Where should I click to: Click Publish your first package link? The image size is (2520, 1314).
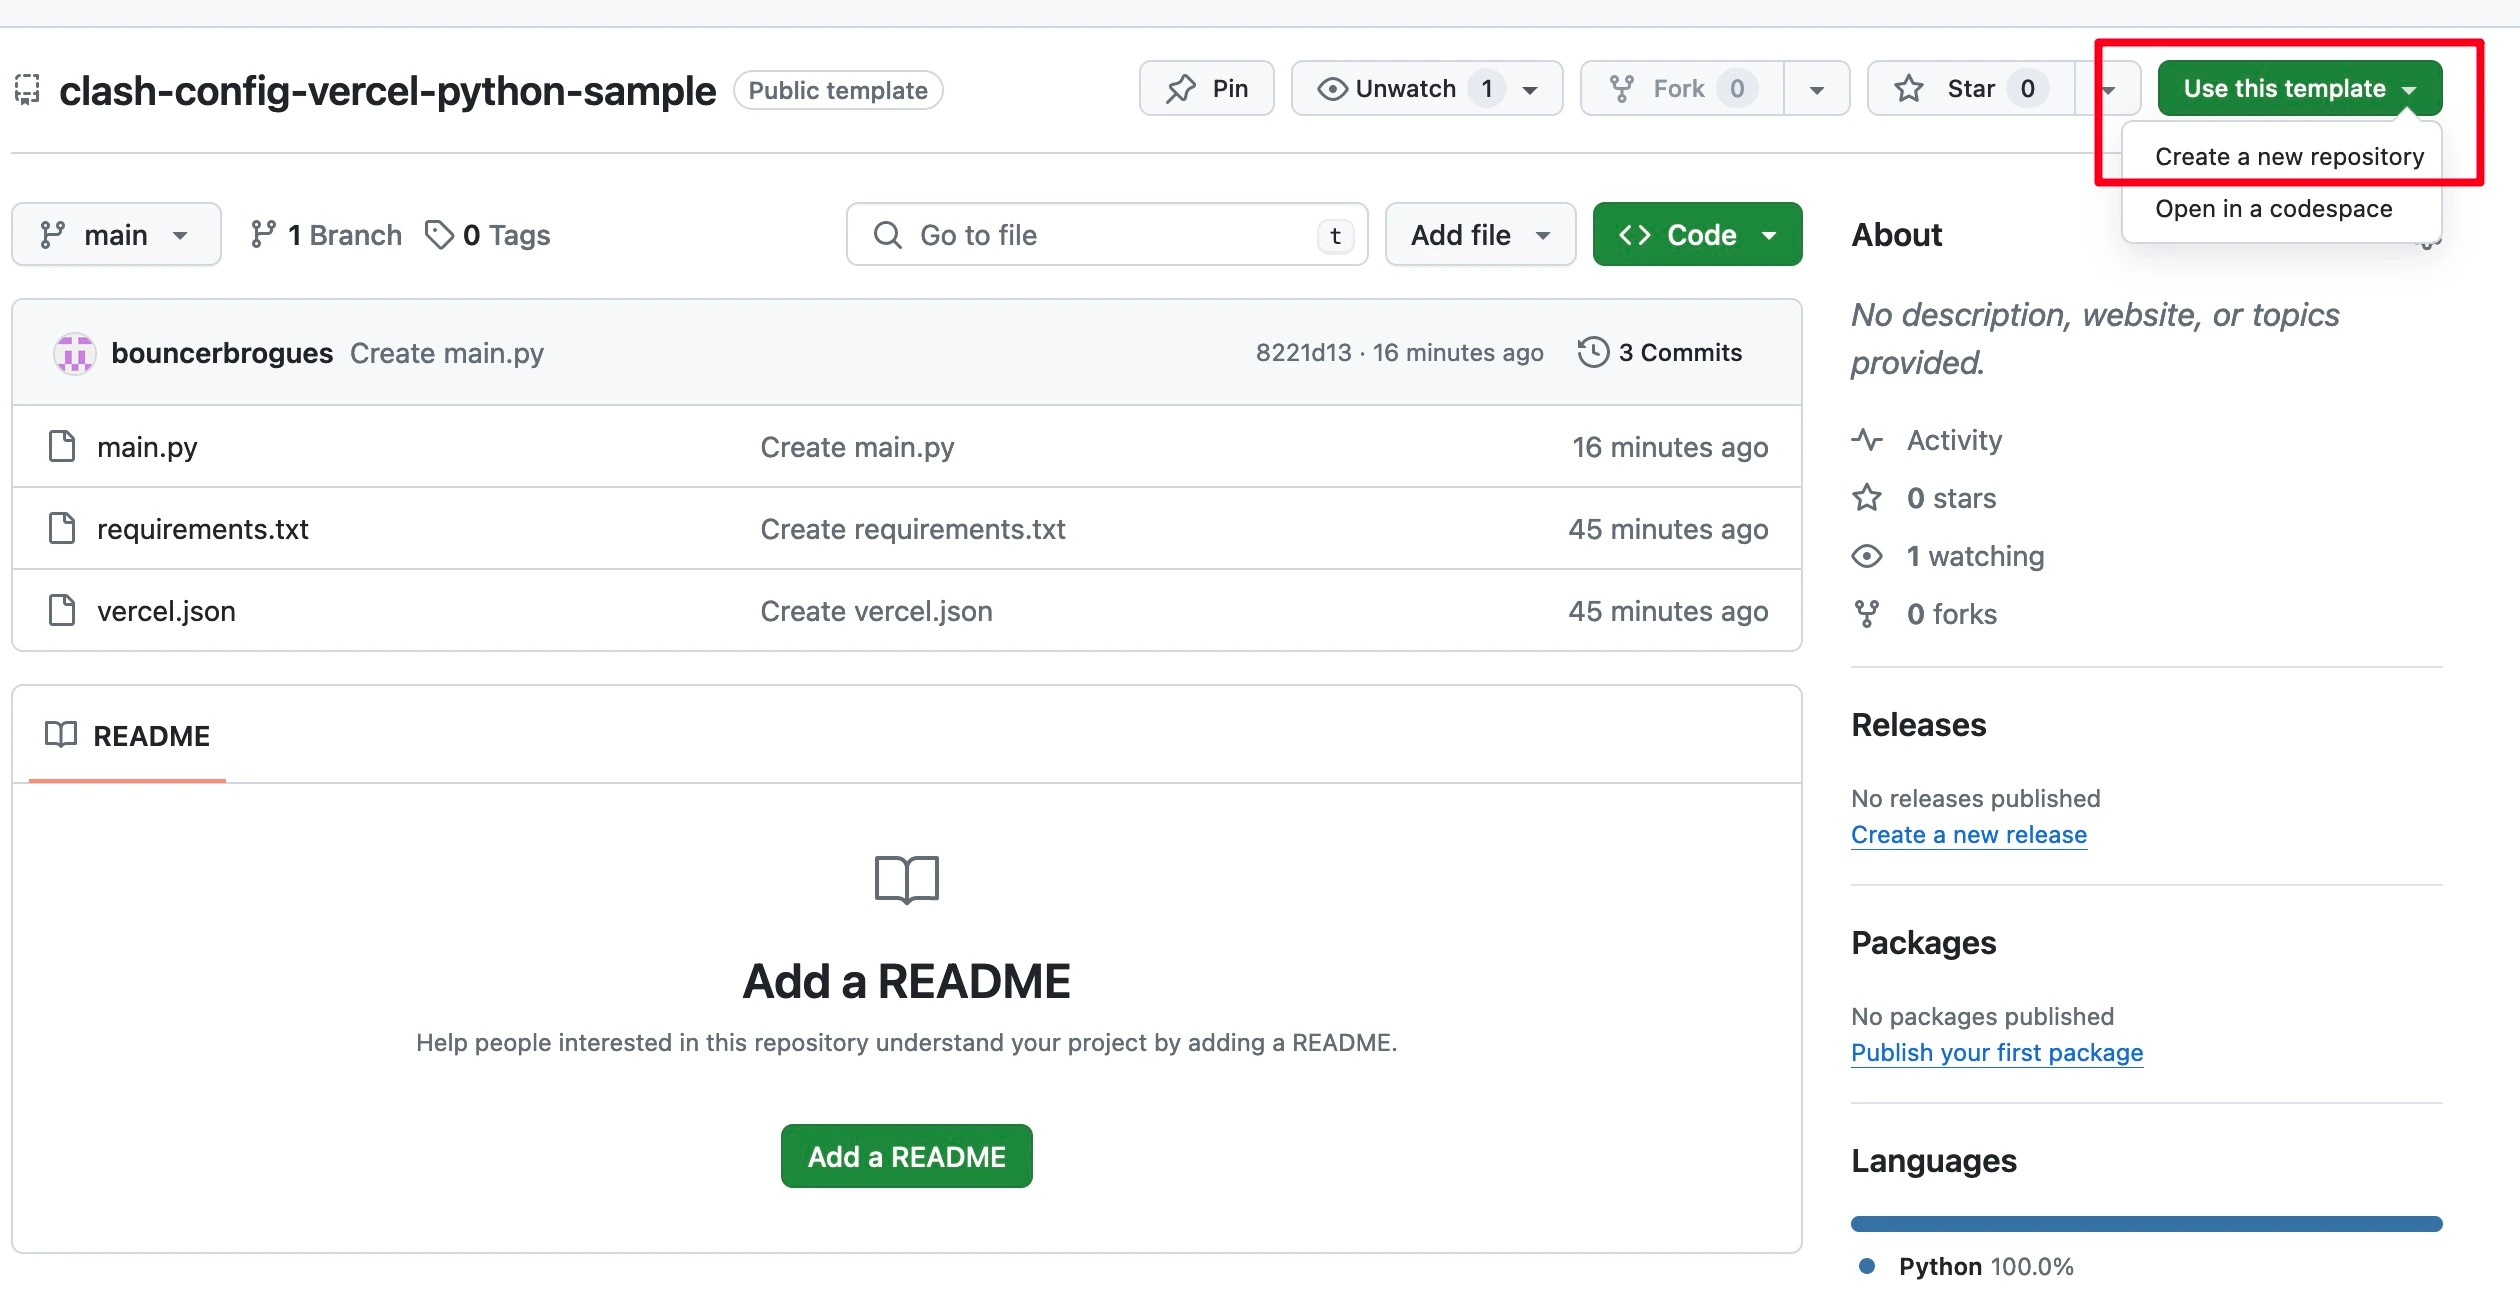(1997, 1053)
